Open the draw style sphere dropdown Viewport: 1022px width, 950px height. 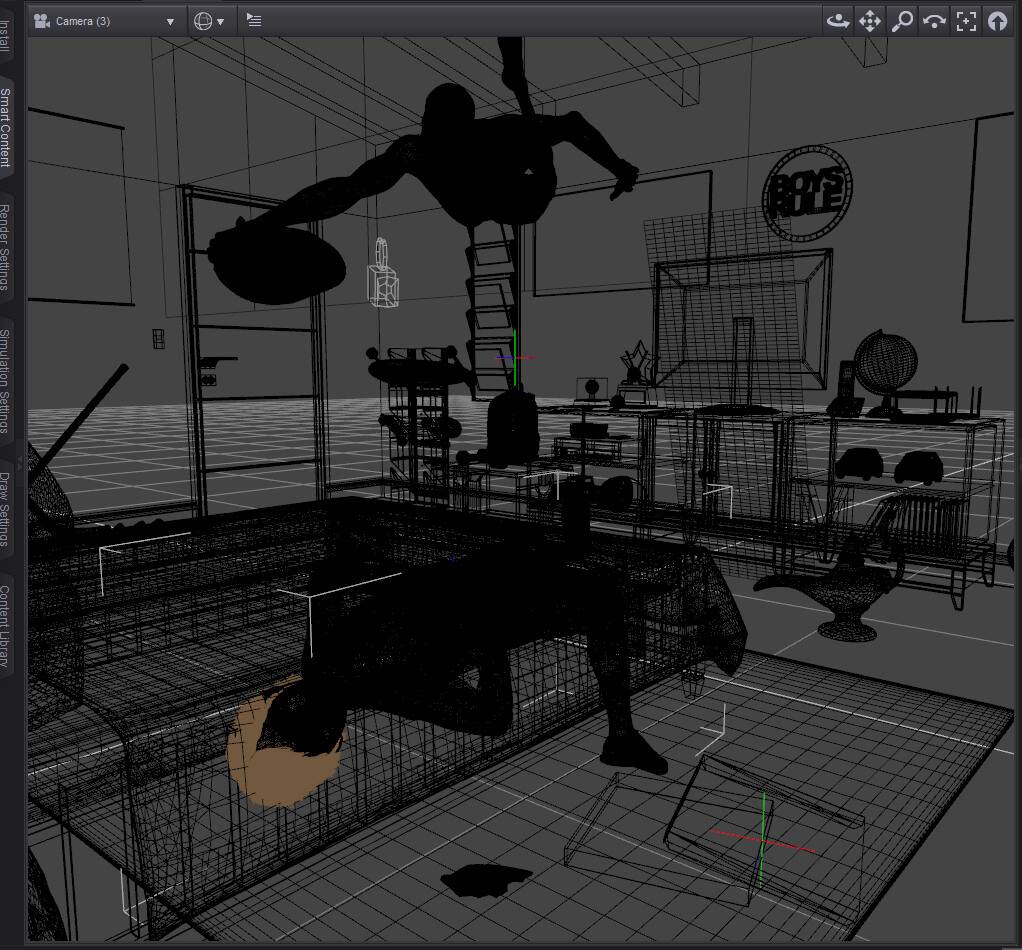[x=209, y=22]
